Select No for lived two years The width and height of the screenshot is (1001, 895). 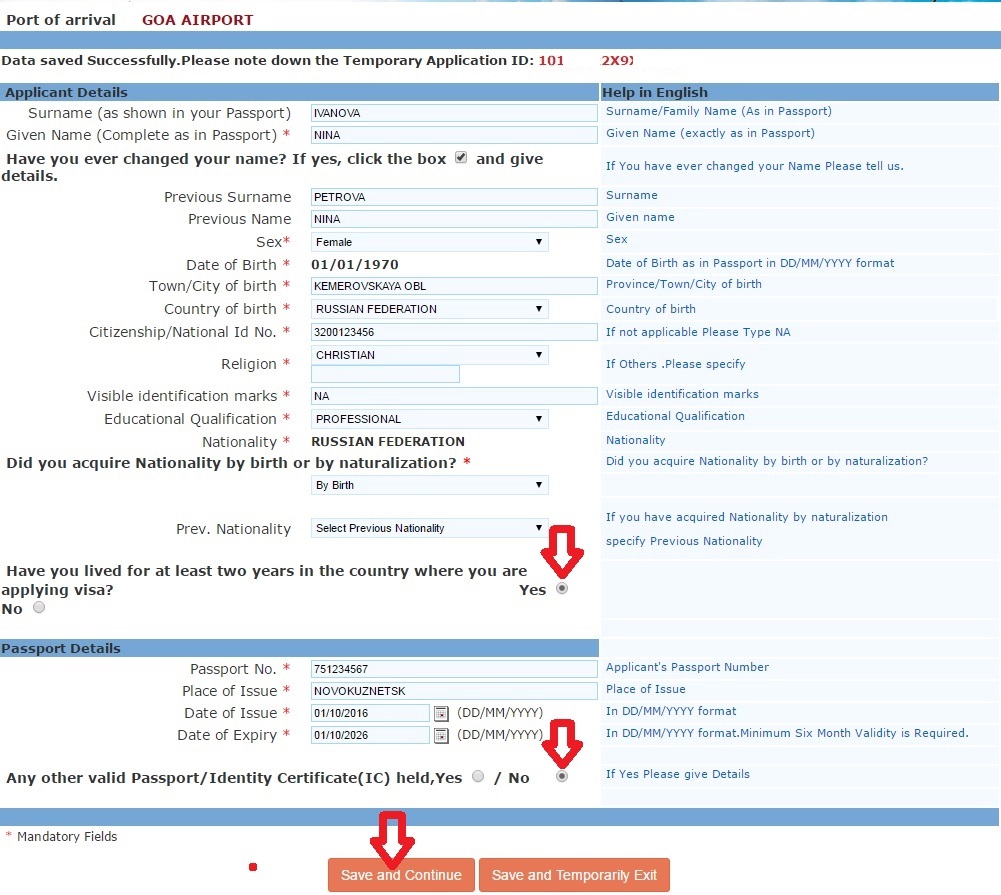[40, 607]
